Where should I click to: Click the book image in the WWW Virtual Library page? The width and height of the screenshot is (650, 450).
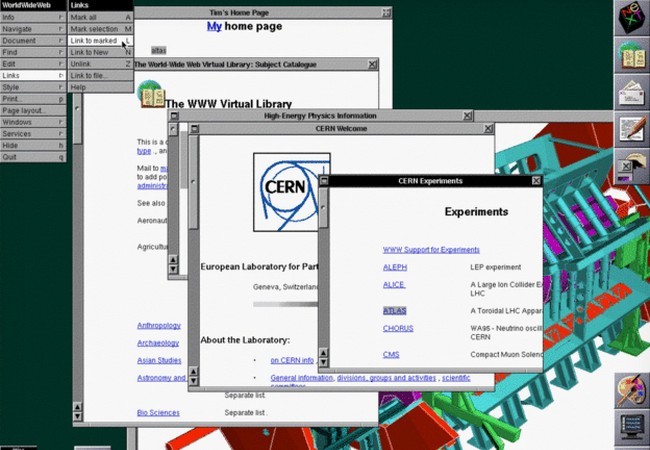click(x=152, y=94)
